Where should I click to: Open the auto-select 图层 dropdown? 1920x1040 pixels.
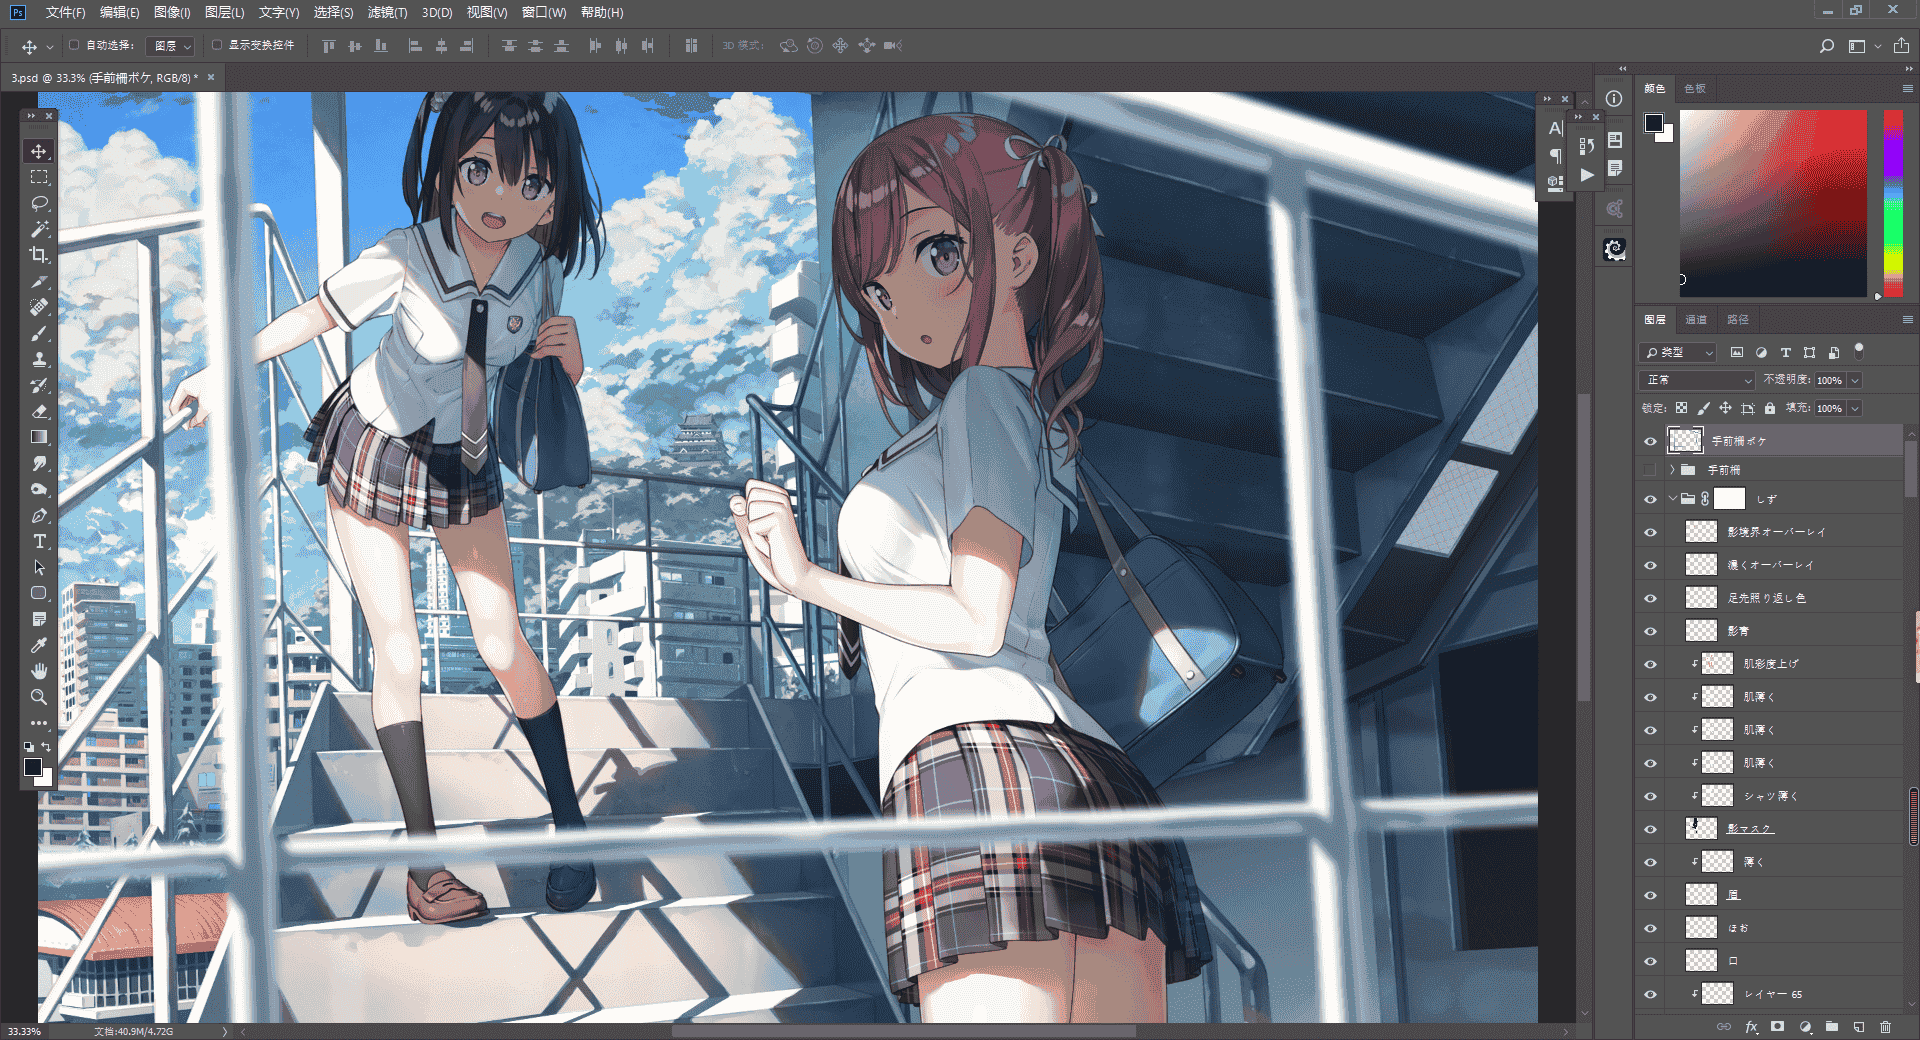(x=170, y=46)
